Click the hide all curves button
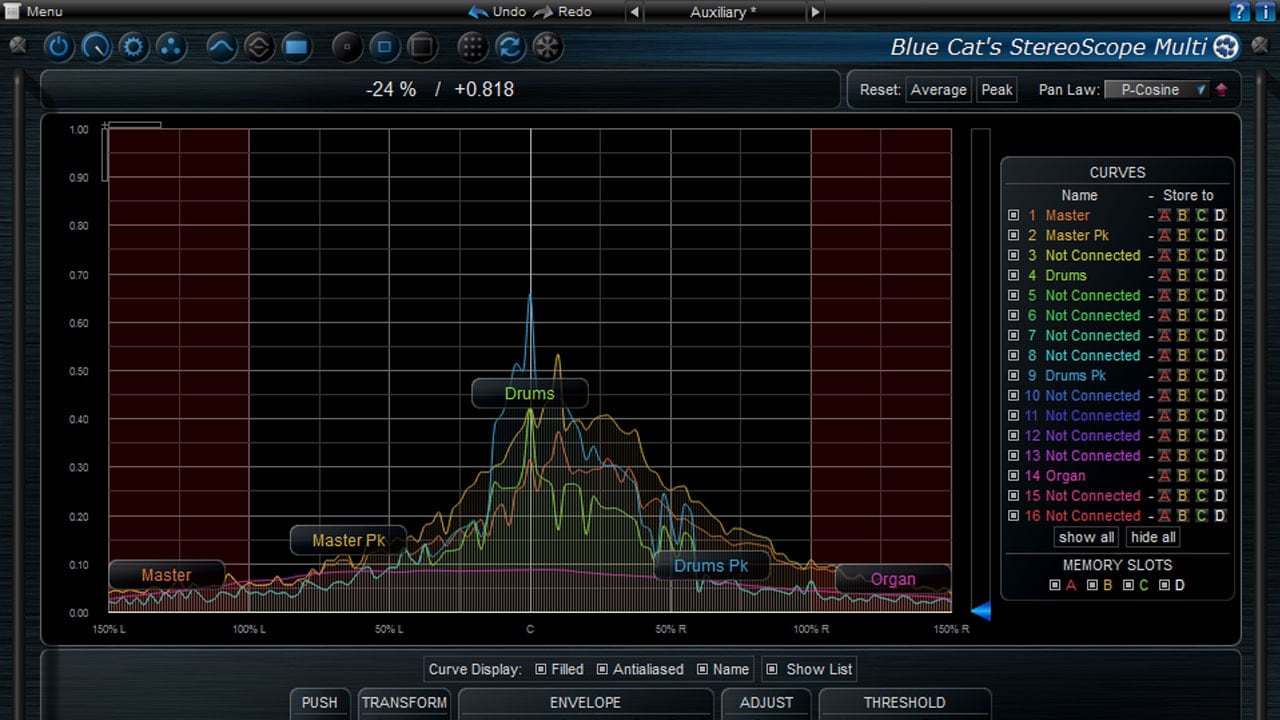This screenshot has width=1280, height=720. coord(1153,537)
